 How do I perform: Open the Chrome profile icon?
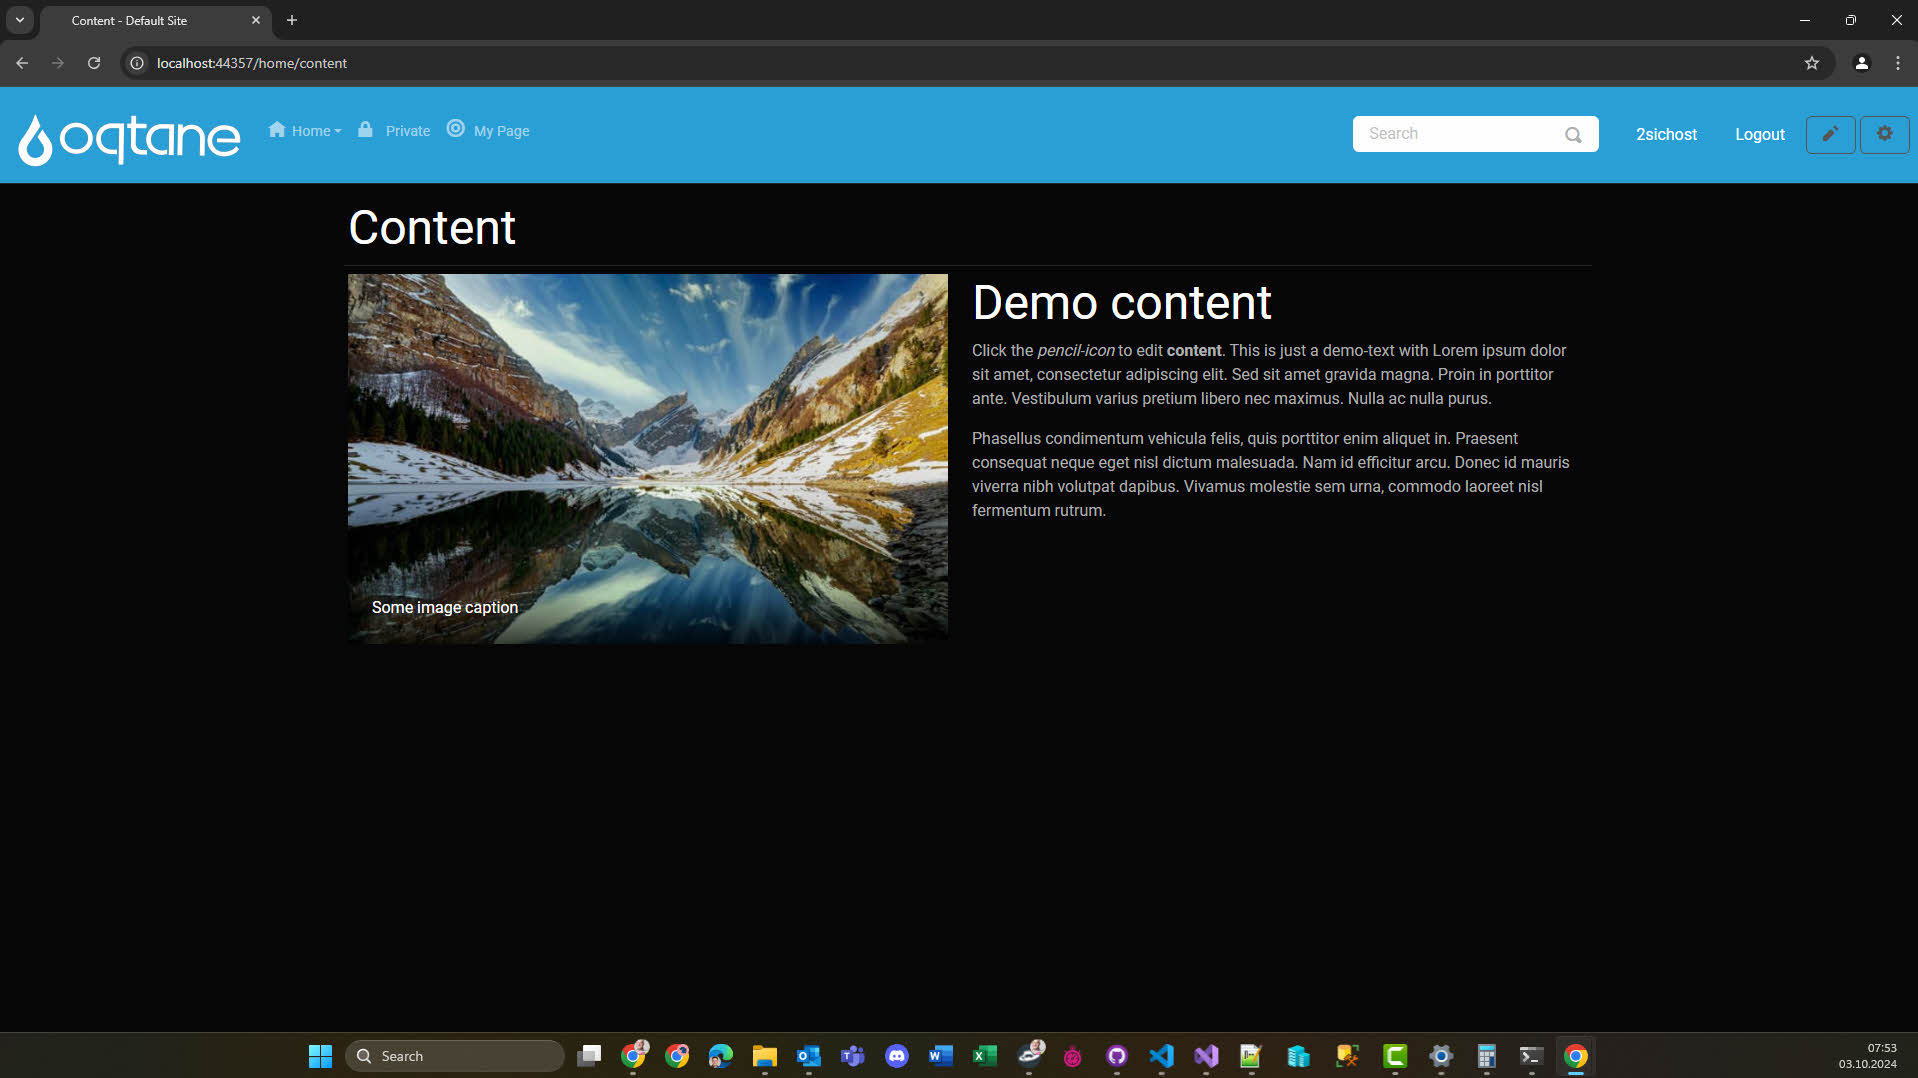(1861, 63)
